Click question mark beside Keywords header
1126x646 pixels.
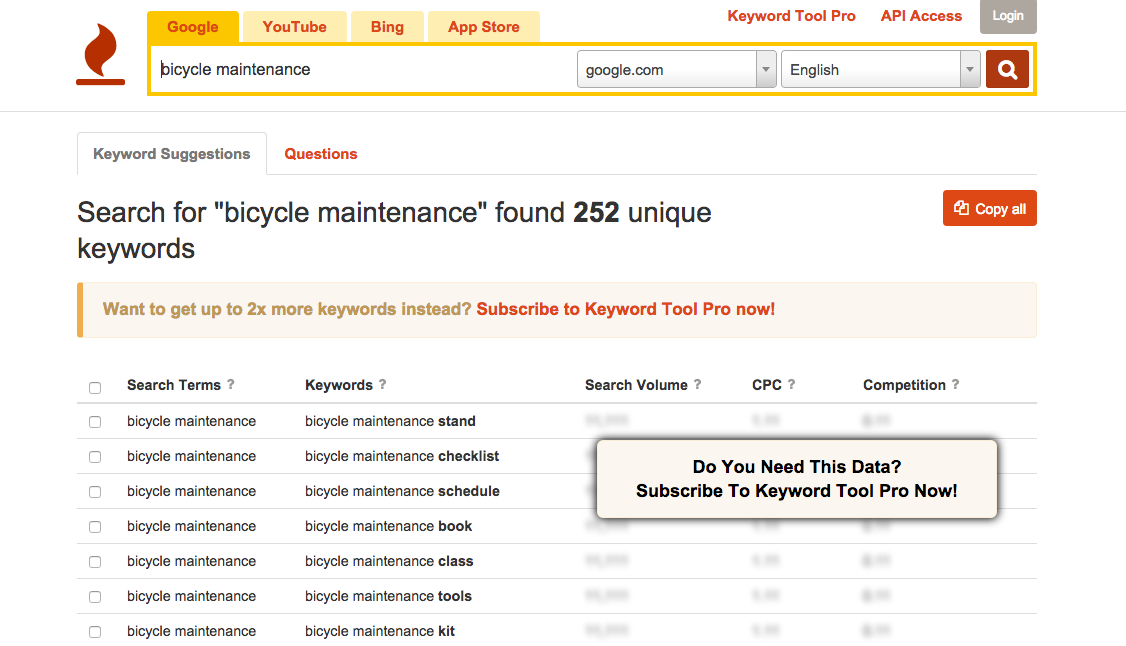(382, 385)
